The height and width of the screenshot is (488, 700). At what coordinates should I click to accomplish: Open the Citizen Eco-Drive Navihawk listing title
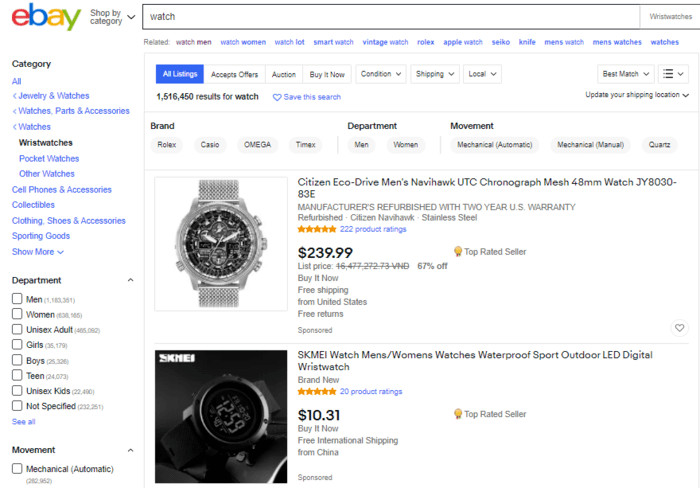coord(487,188)
